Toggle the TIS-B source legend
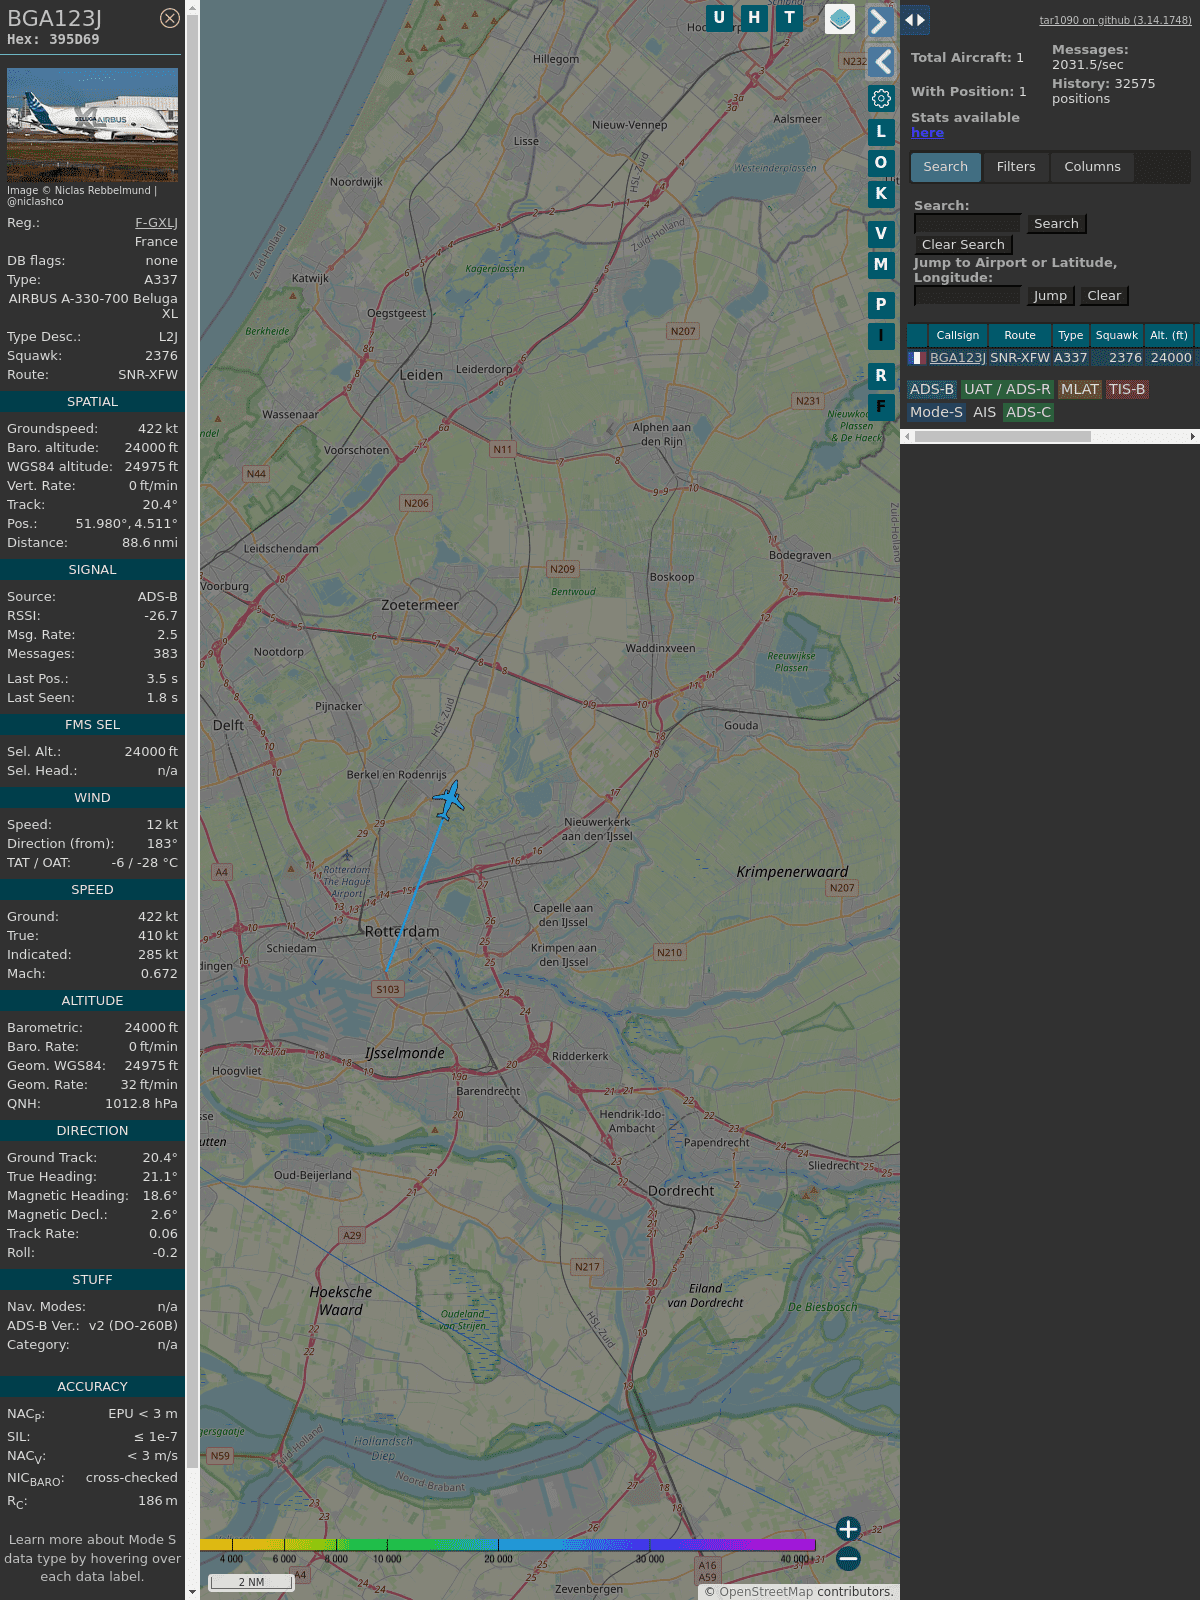This screenshot has height=1600, width=1200. coord(1127,390)
